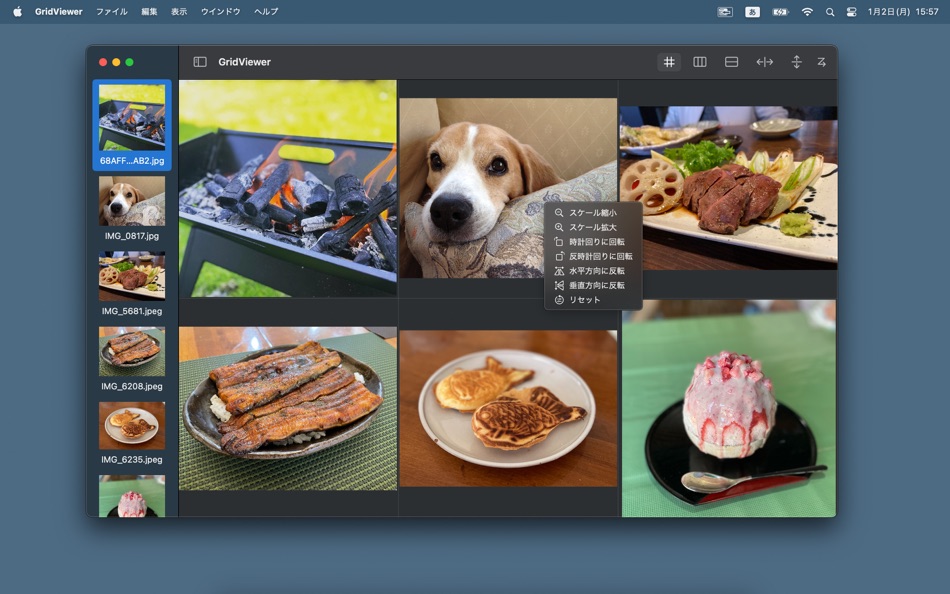Select the IMG_5681.jpeg steak thumbnail

tap(132, 276)
